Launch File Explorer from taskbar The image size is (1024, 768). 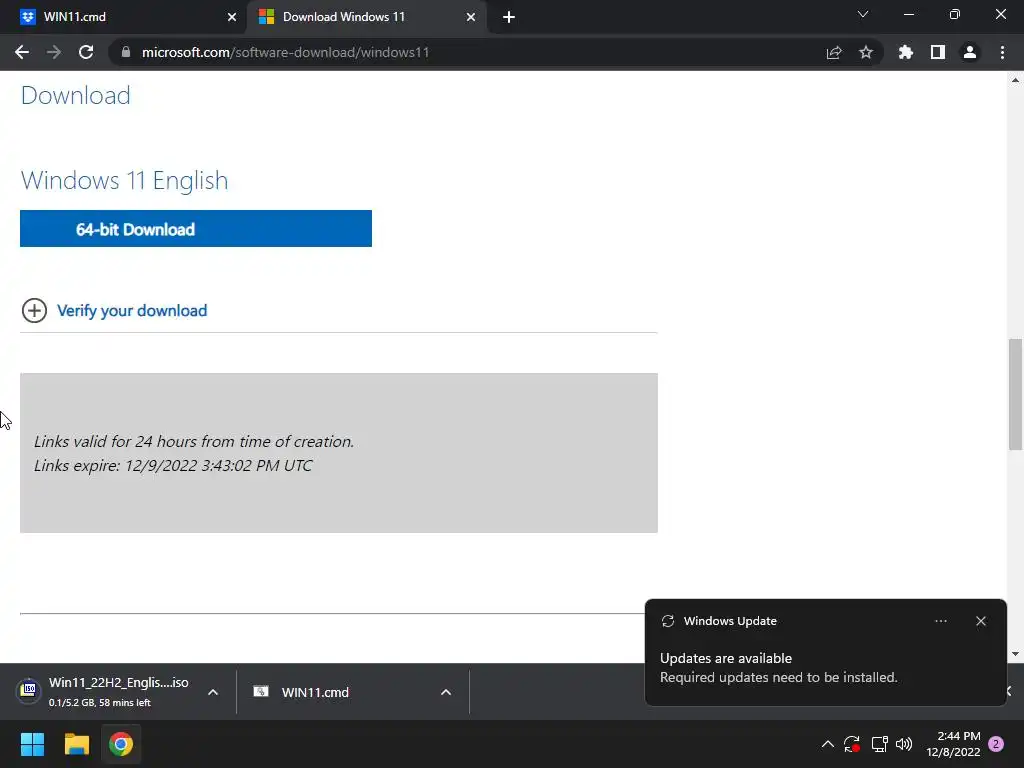76,744
